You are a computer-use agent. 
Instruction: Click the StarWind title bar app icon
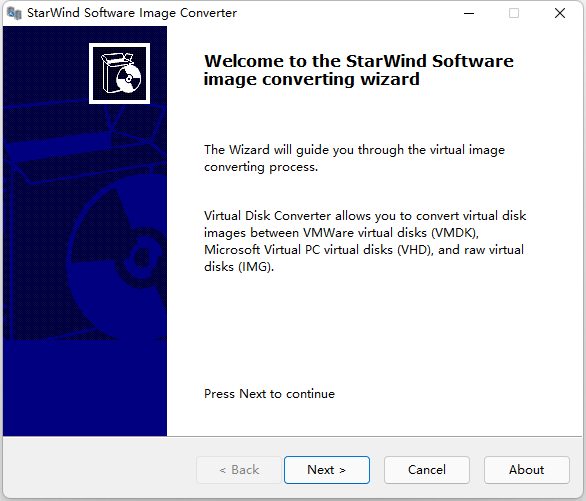coord(14,13)
